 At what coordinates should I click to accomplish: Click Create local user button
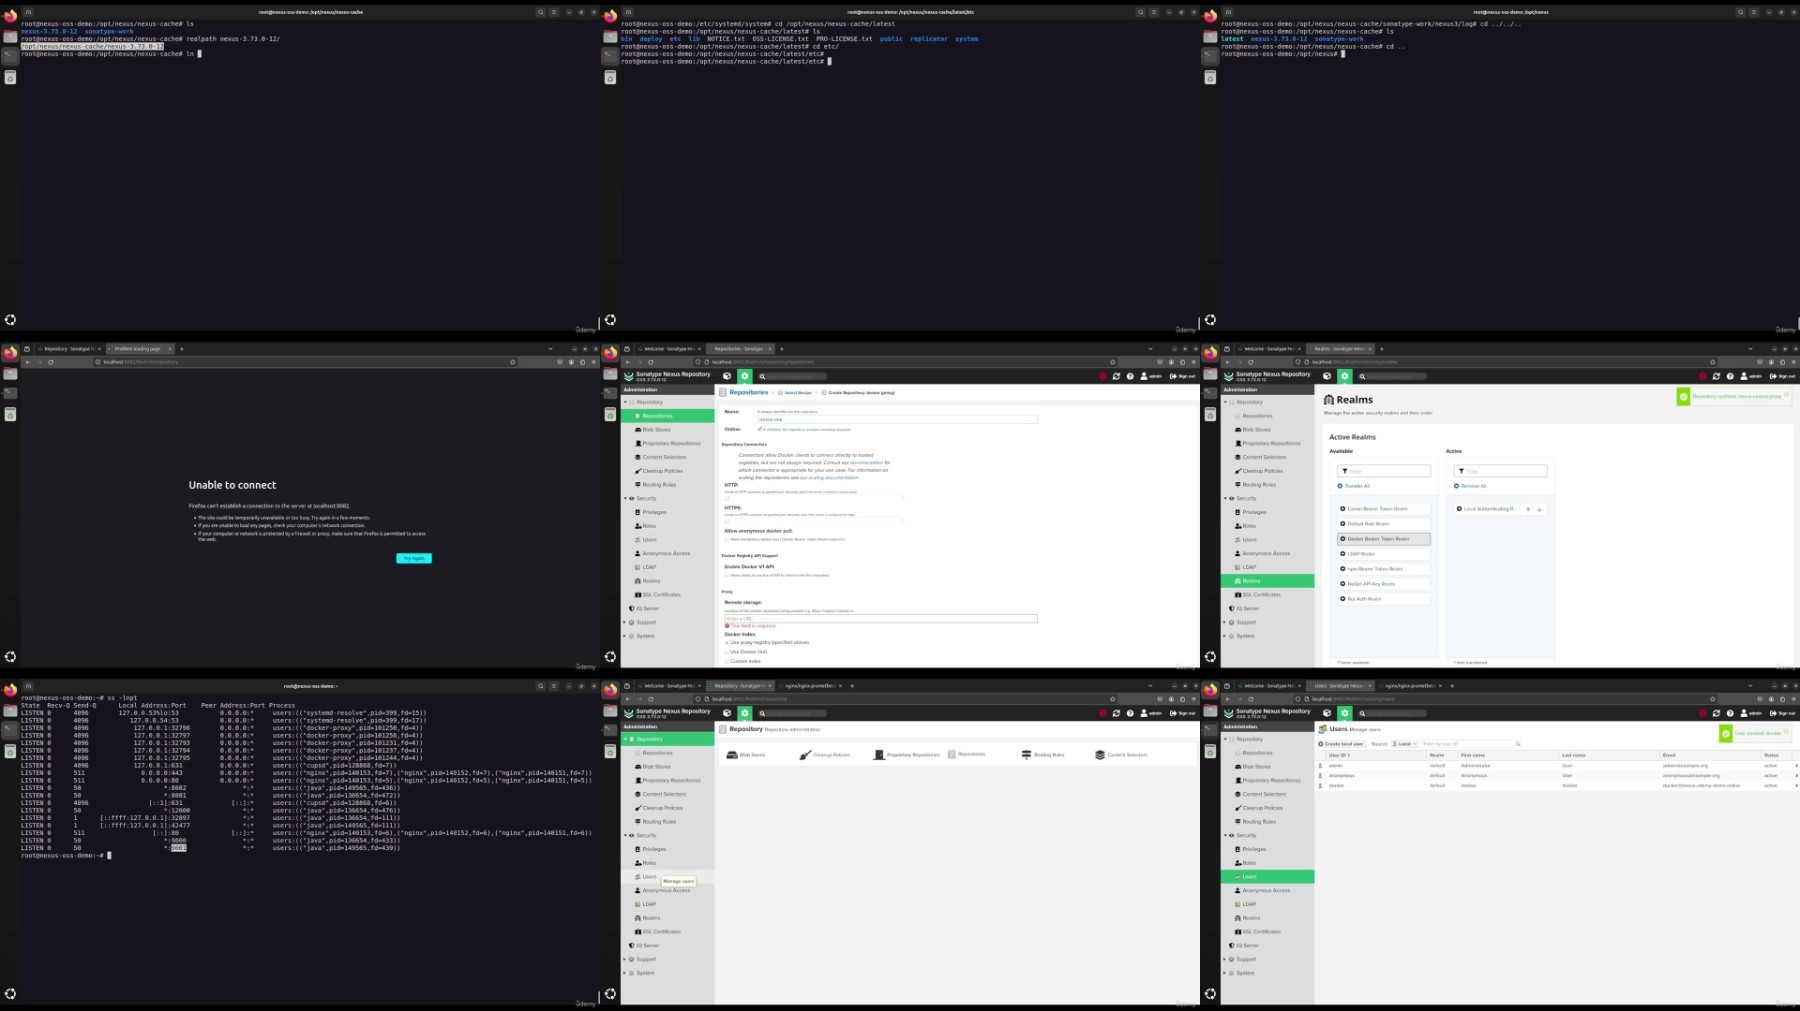coord(1341,744)
